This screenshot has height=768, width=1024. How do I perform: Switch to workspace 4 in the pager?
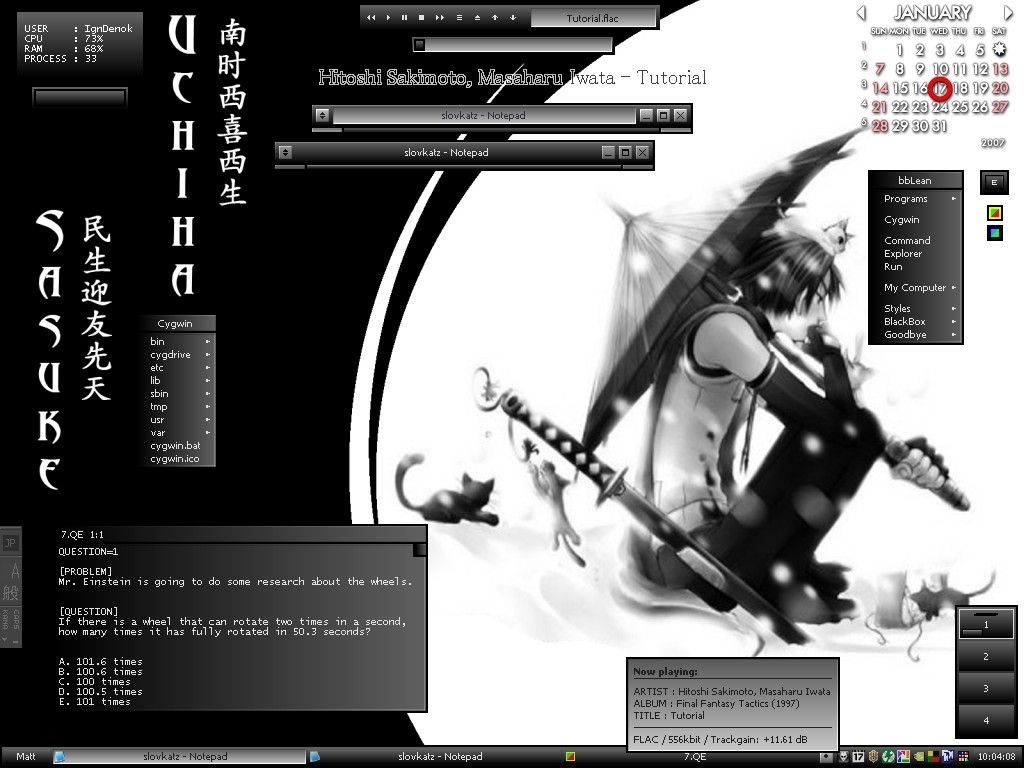(x=986, y=720)
